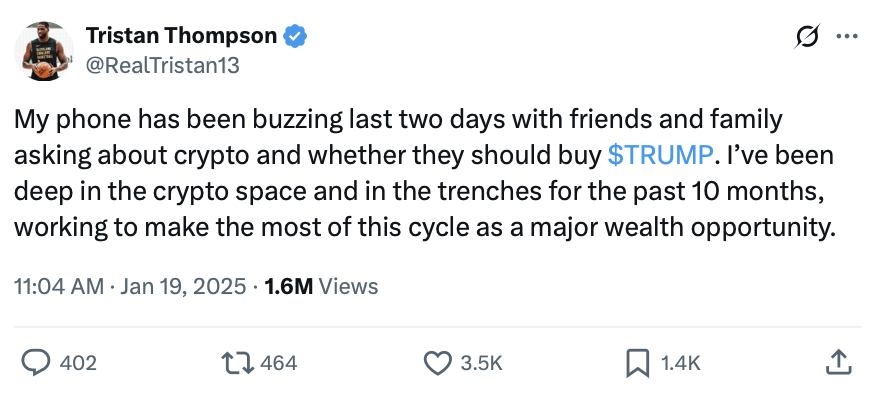Open the share upload icon
The height and width of the screenshot is (393, 885).
coord(838,363)
